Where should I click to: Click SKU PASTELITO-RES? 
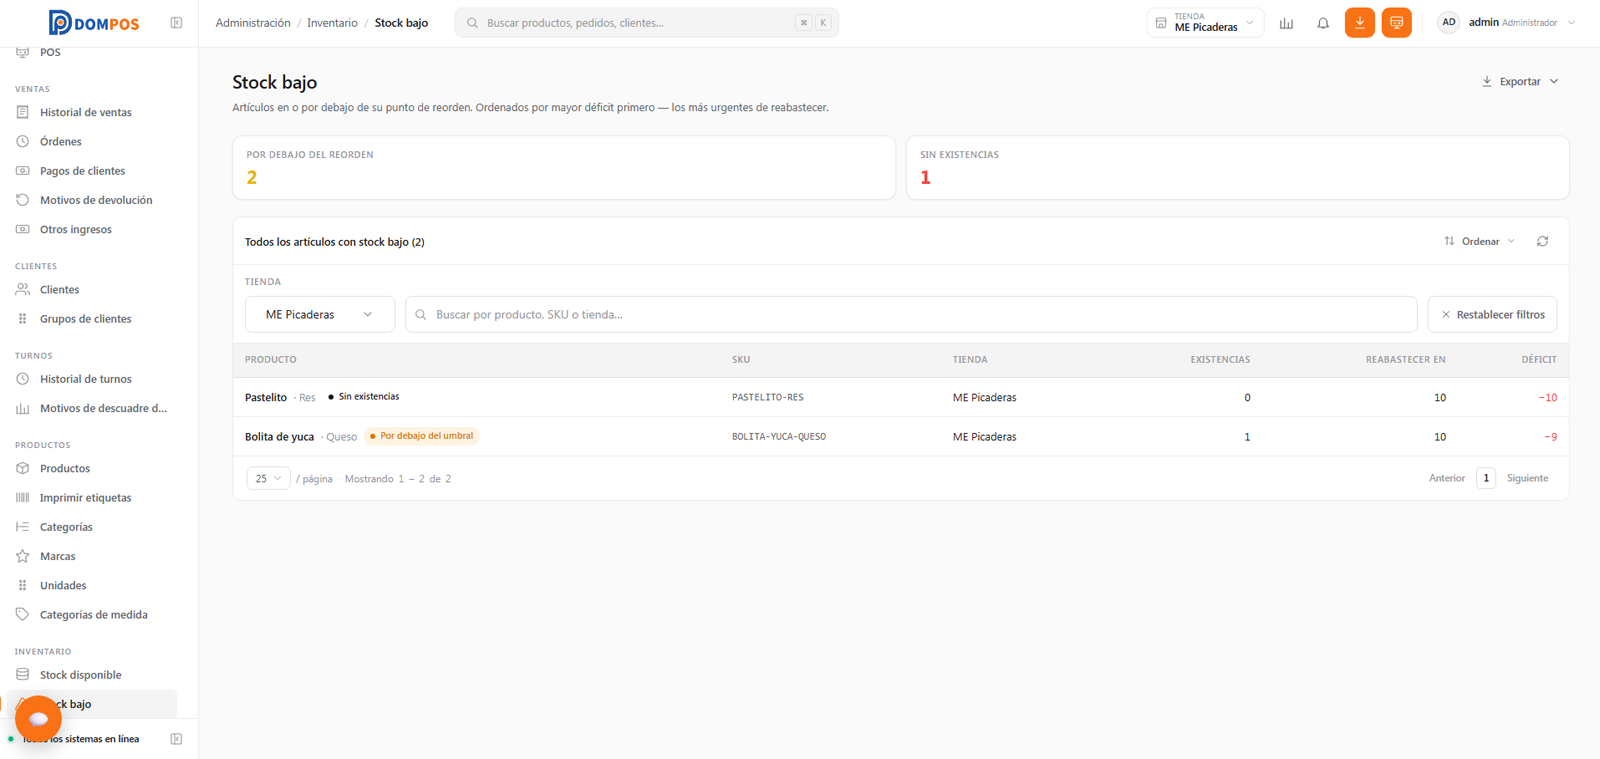click(768, 397)
